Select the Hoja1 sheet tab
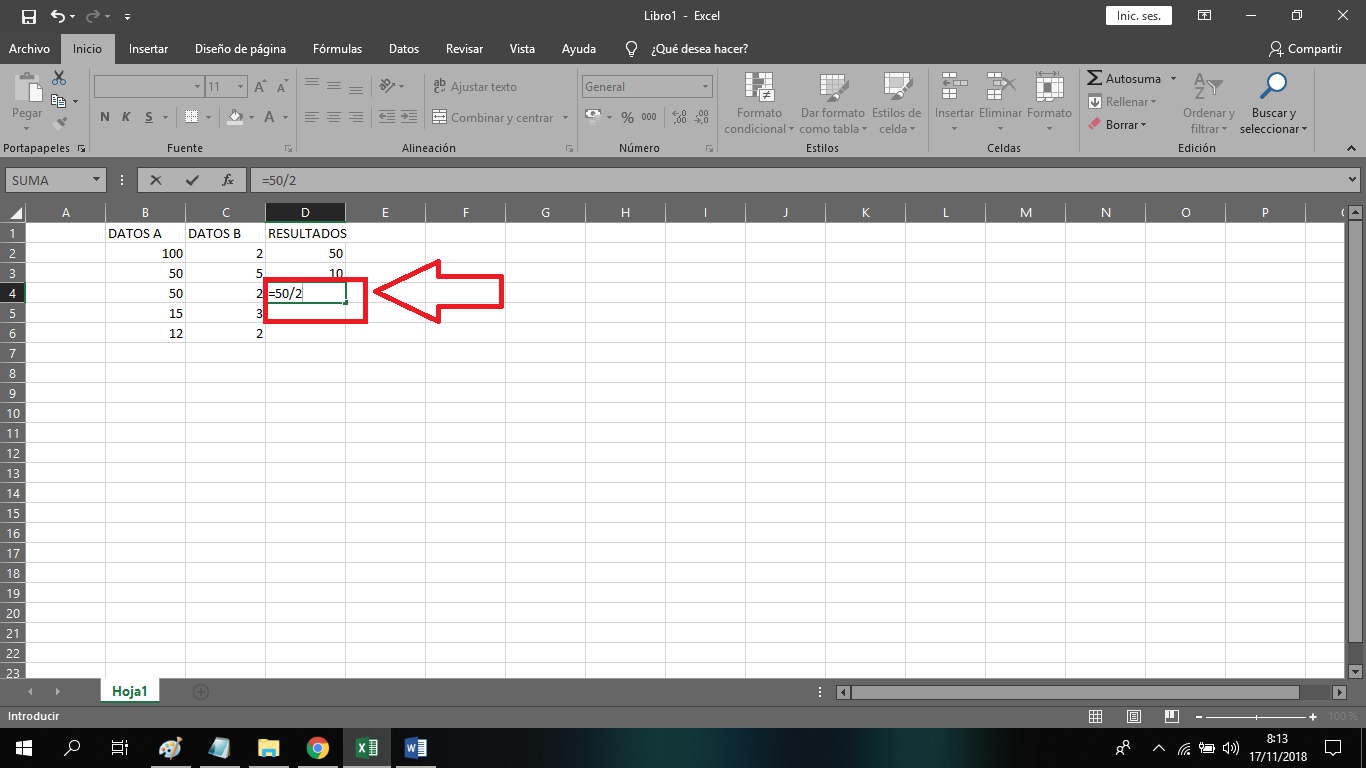This screenshot has width=1366, height=768. [130, 691]
